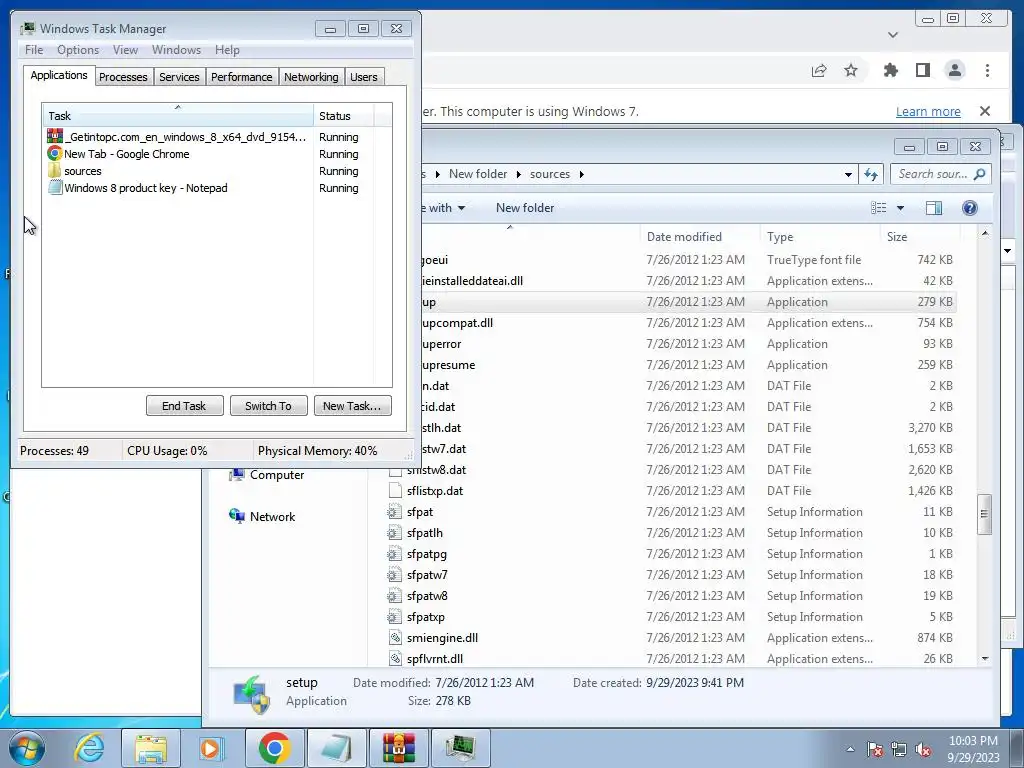
Task: Open the Processes tab in Task Manager
Action: pos(123,77)
